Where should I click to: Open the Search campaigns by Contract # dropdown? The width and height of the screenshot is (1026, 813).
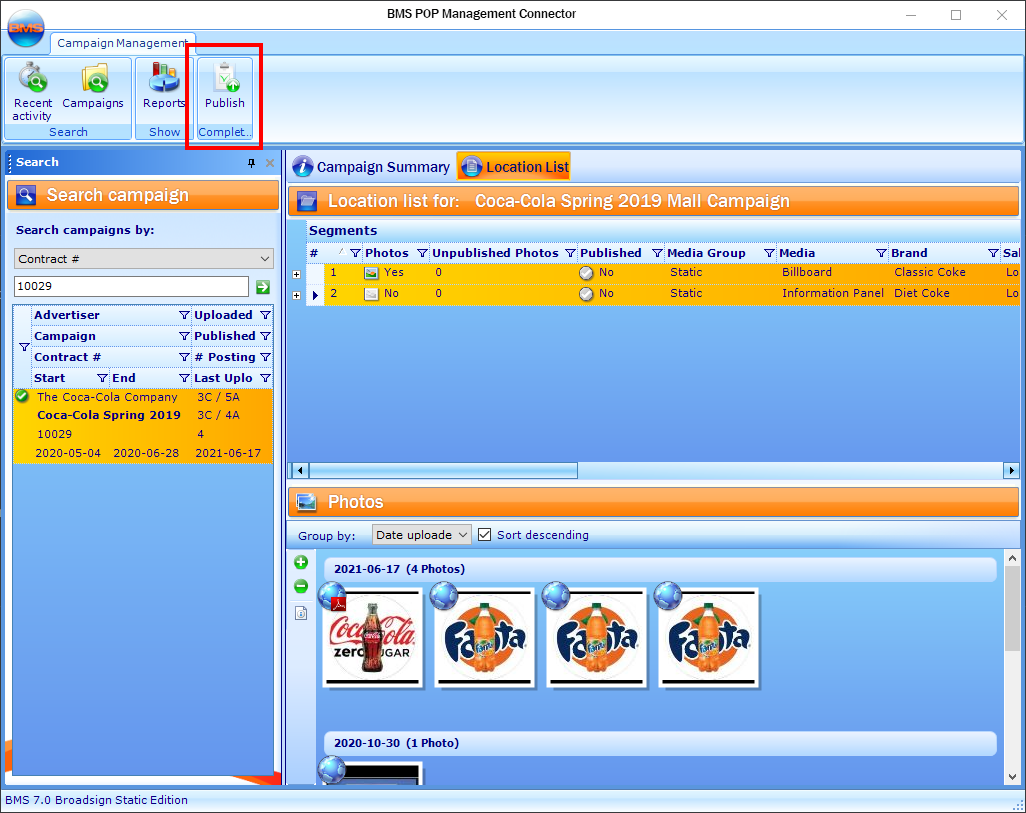[x=144, y=259]
